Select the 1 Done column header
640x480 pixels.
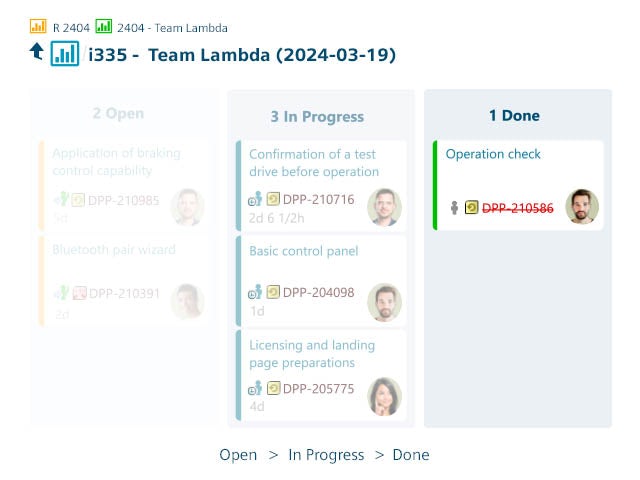[x=514, y=116]
